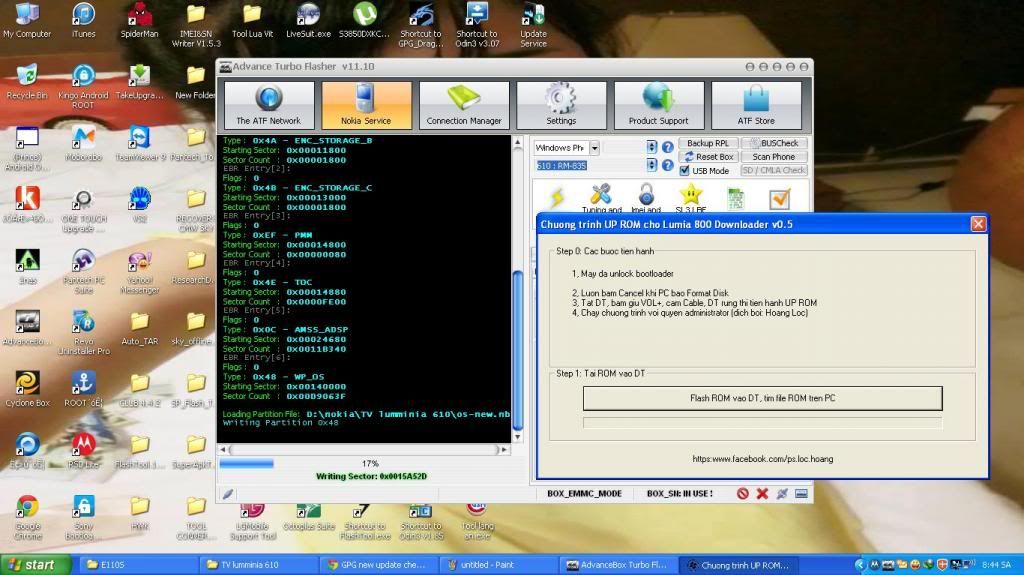Click the log's vertical scrollbar down arrow
This screenshot has height=575, width=1024.
click(x=518, y=436)
